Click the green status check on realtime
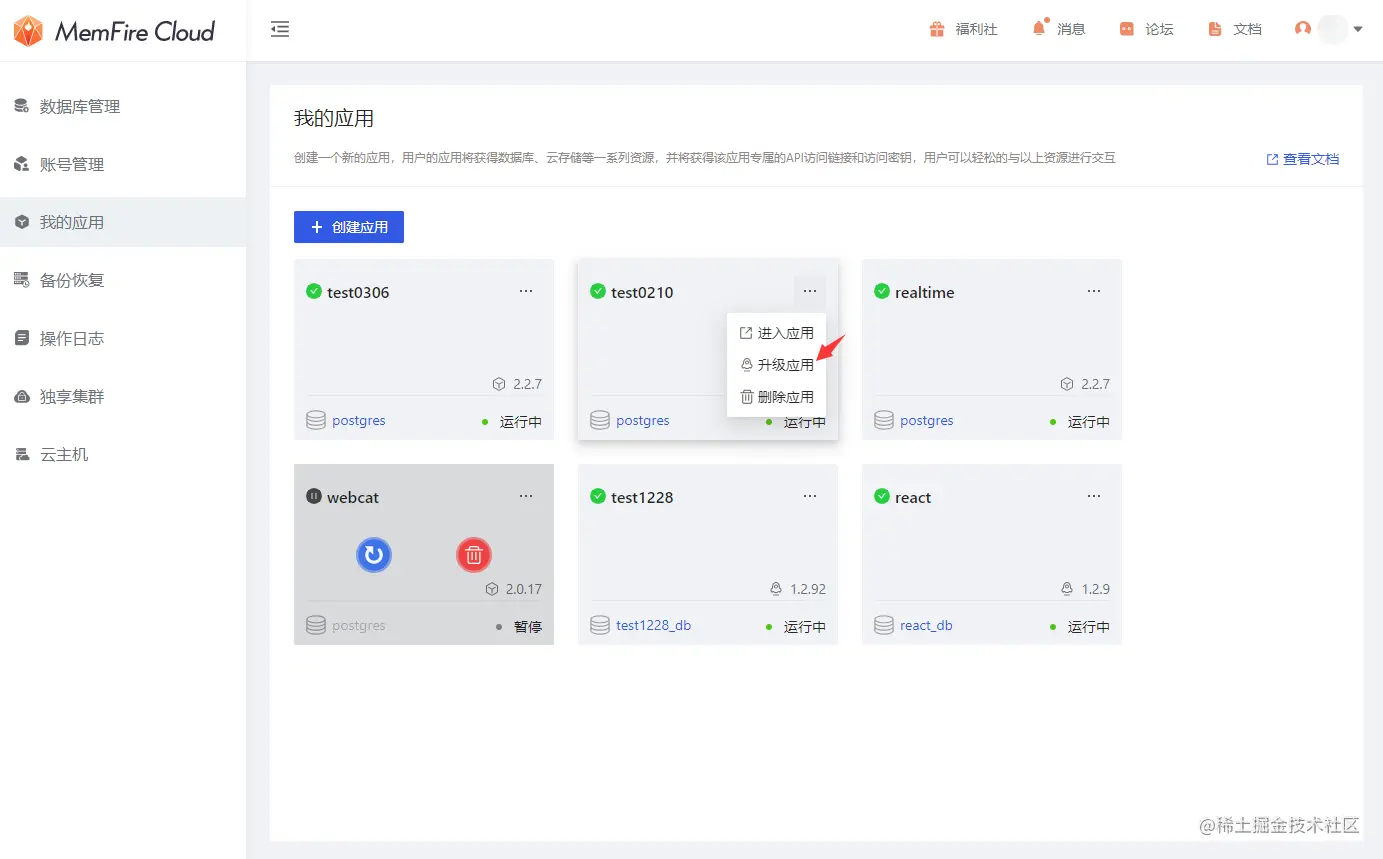The image size is (1383, 859). coord(882,291)
